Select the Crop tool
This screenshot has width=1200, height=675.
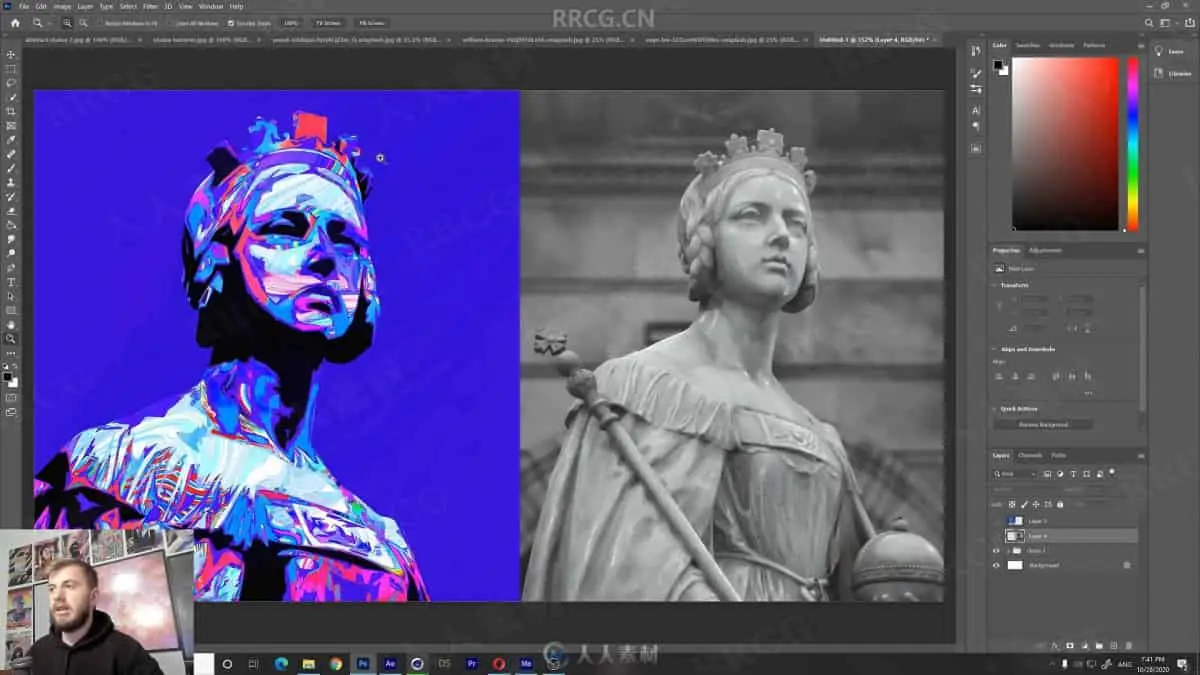[11, 111]
